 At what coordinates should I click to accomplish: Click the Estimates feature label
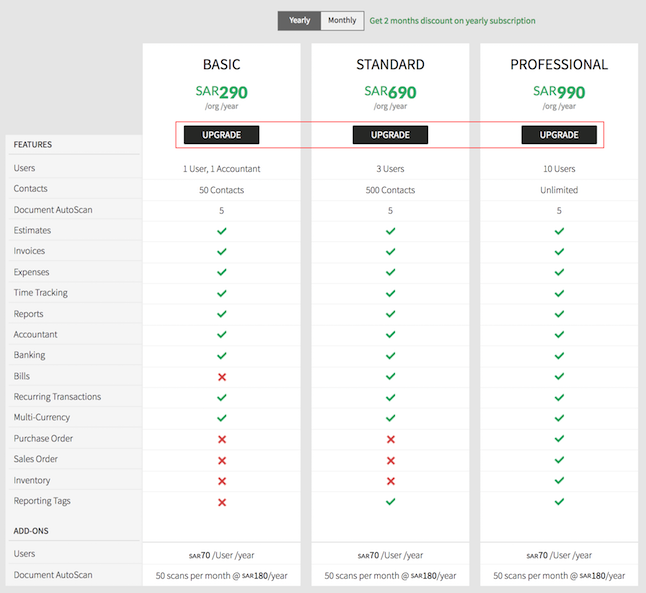coord(32,230)
